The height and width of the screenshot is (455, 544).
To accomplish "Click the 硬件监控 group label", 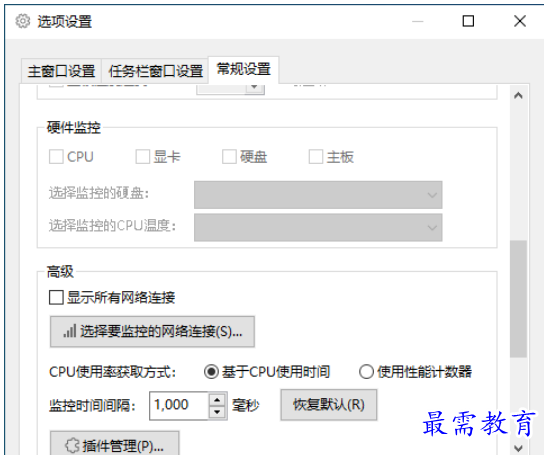I will click(74, 128).
